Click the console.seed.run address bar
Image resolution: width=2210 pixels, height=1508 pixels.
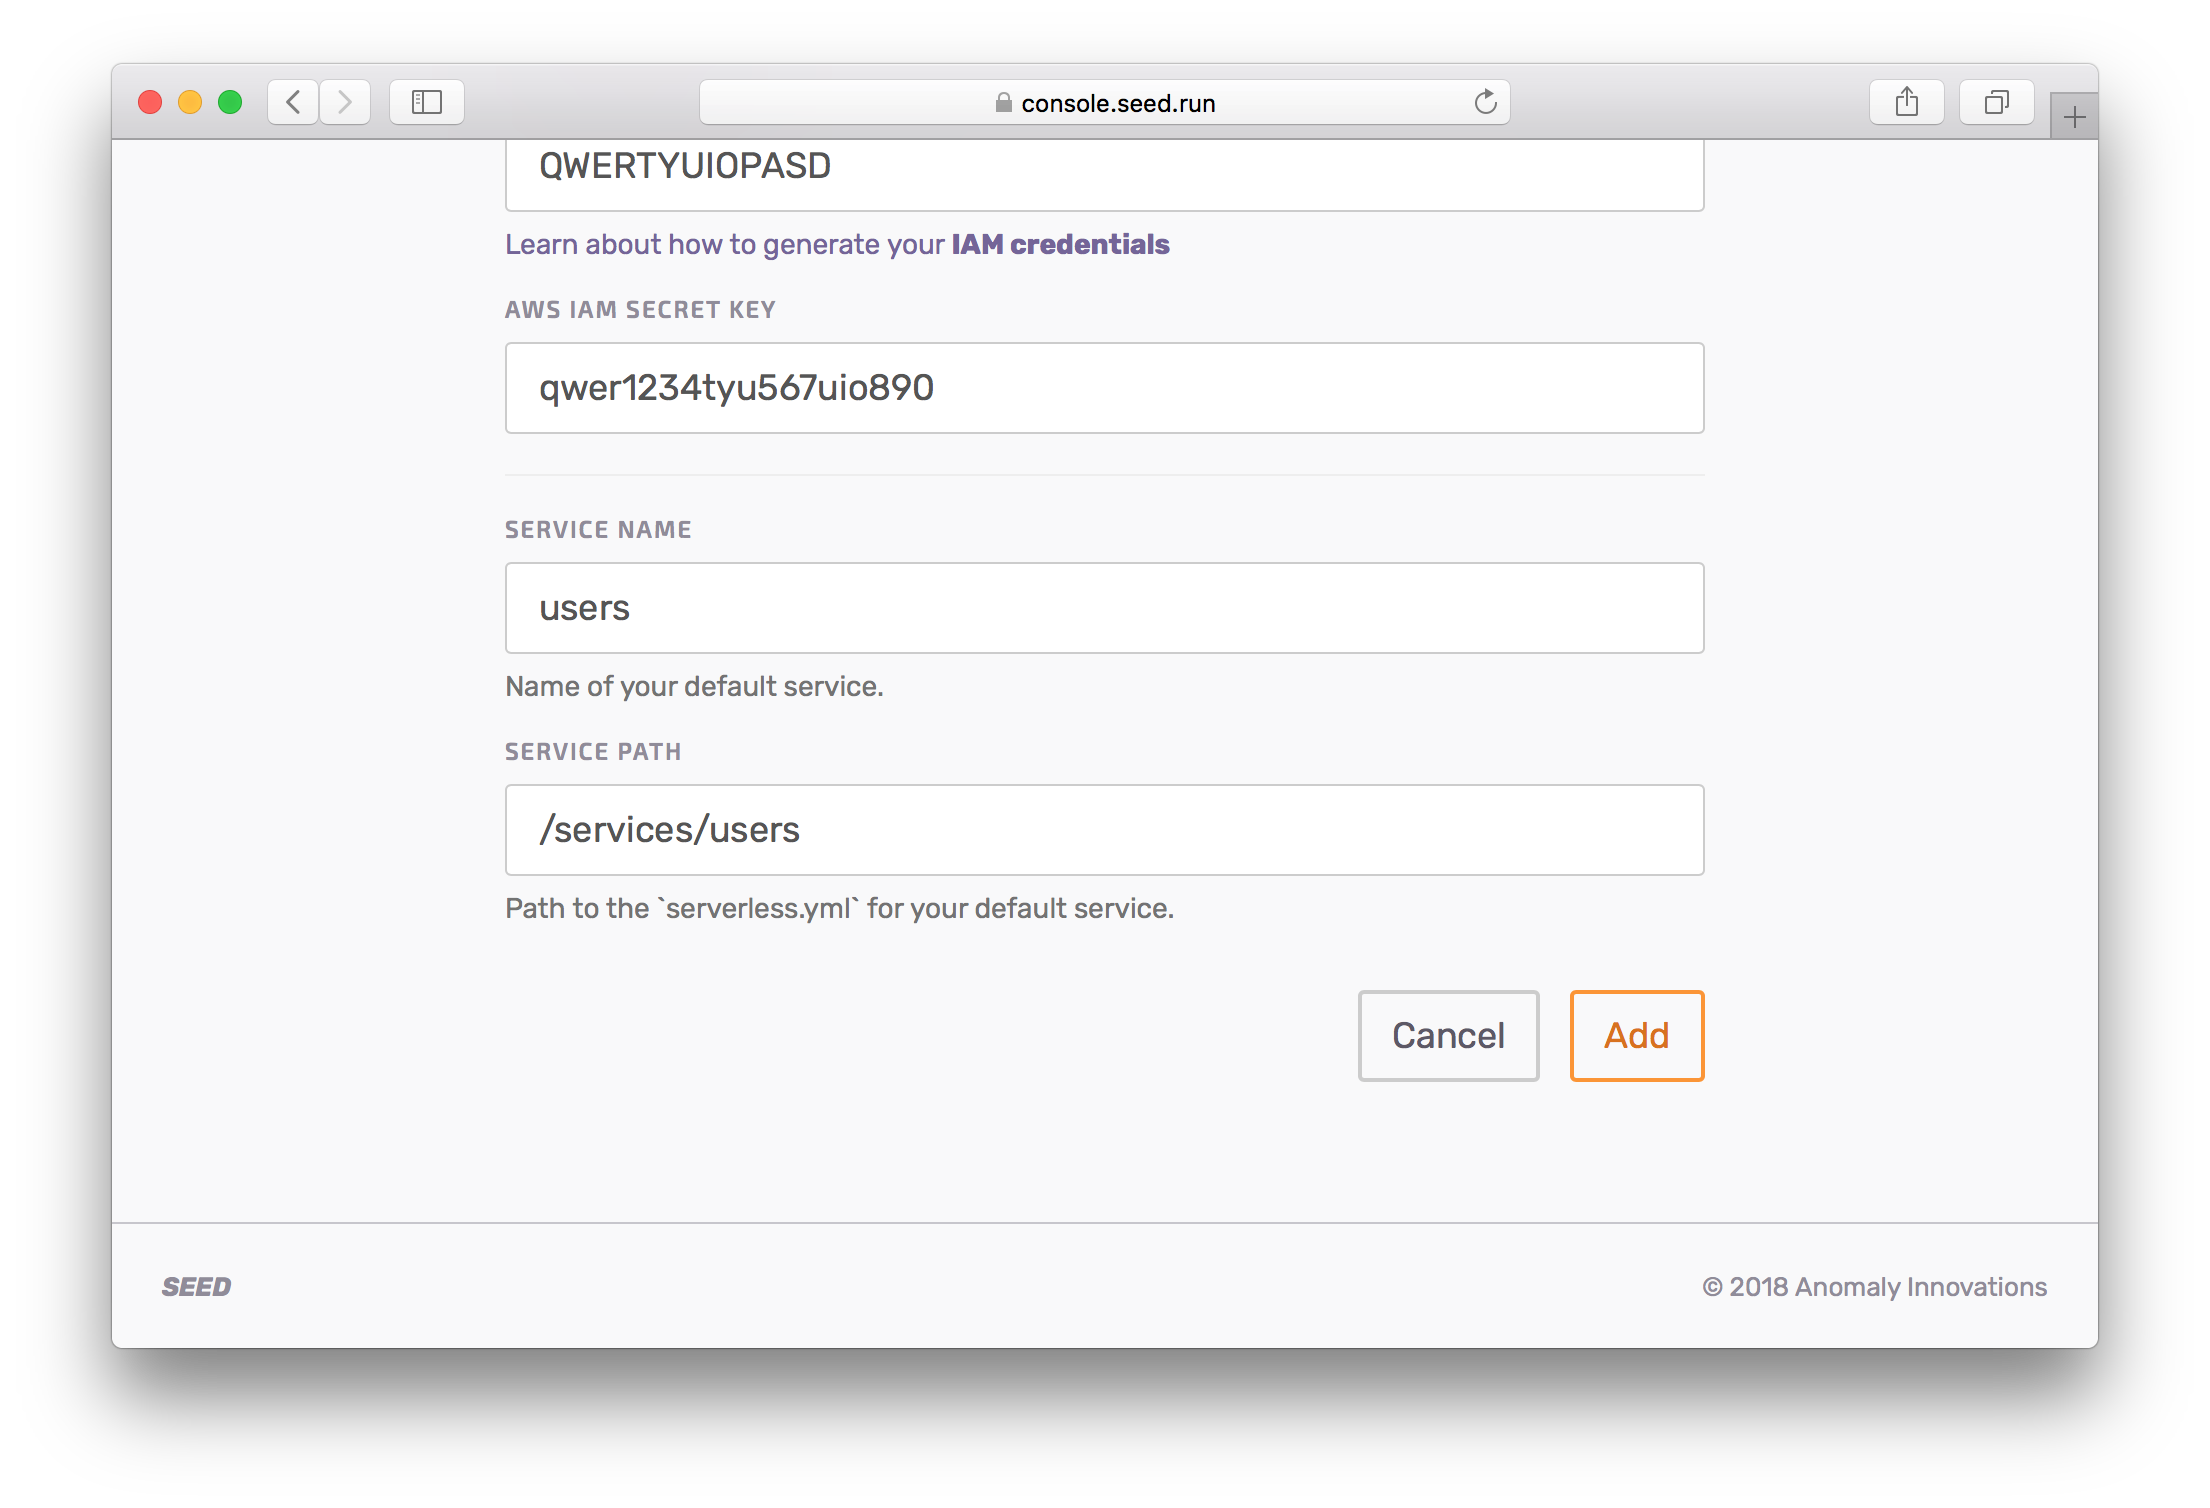[x=1118, y=103]
